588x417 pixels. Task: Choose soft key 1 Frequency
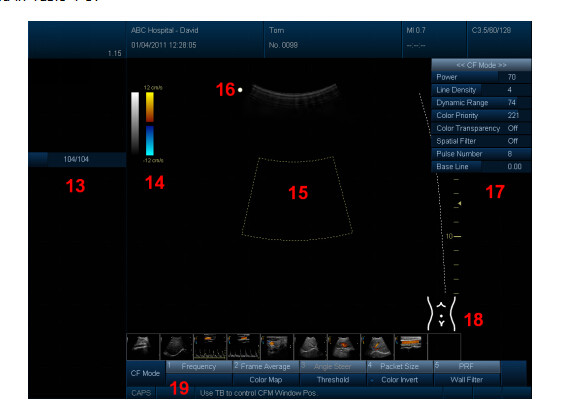pyautogui.click(x=199, y=366)
